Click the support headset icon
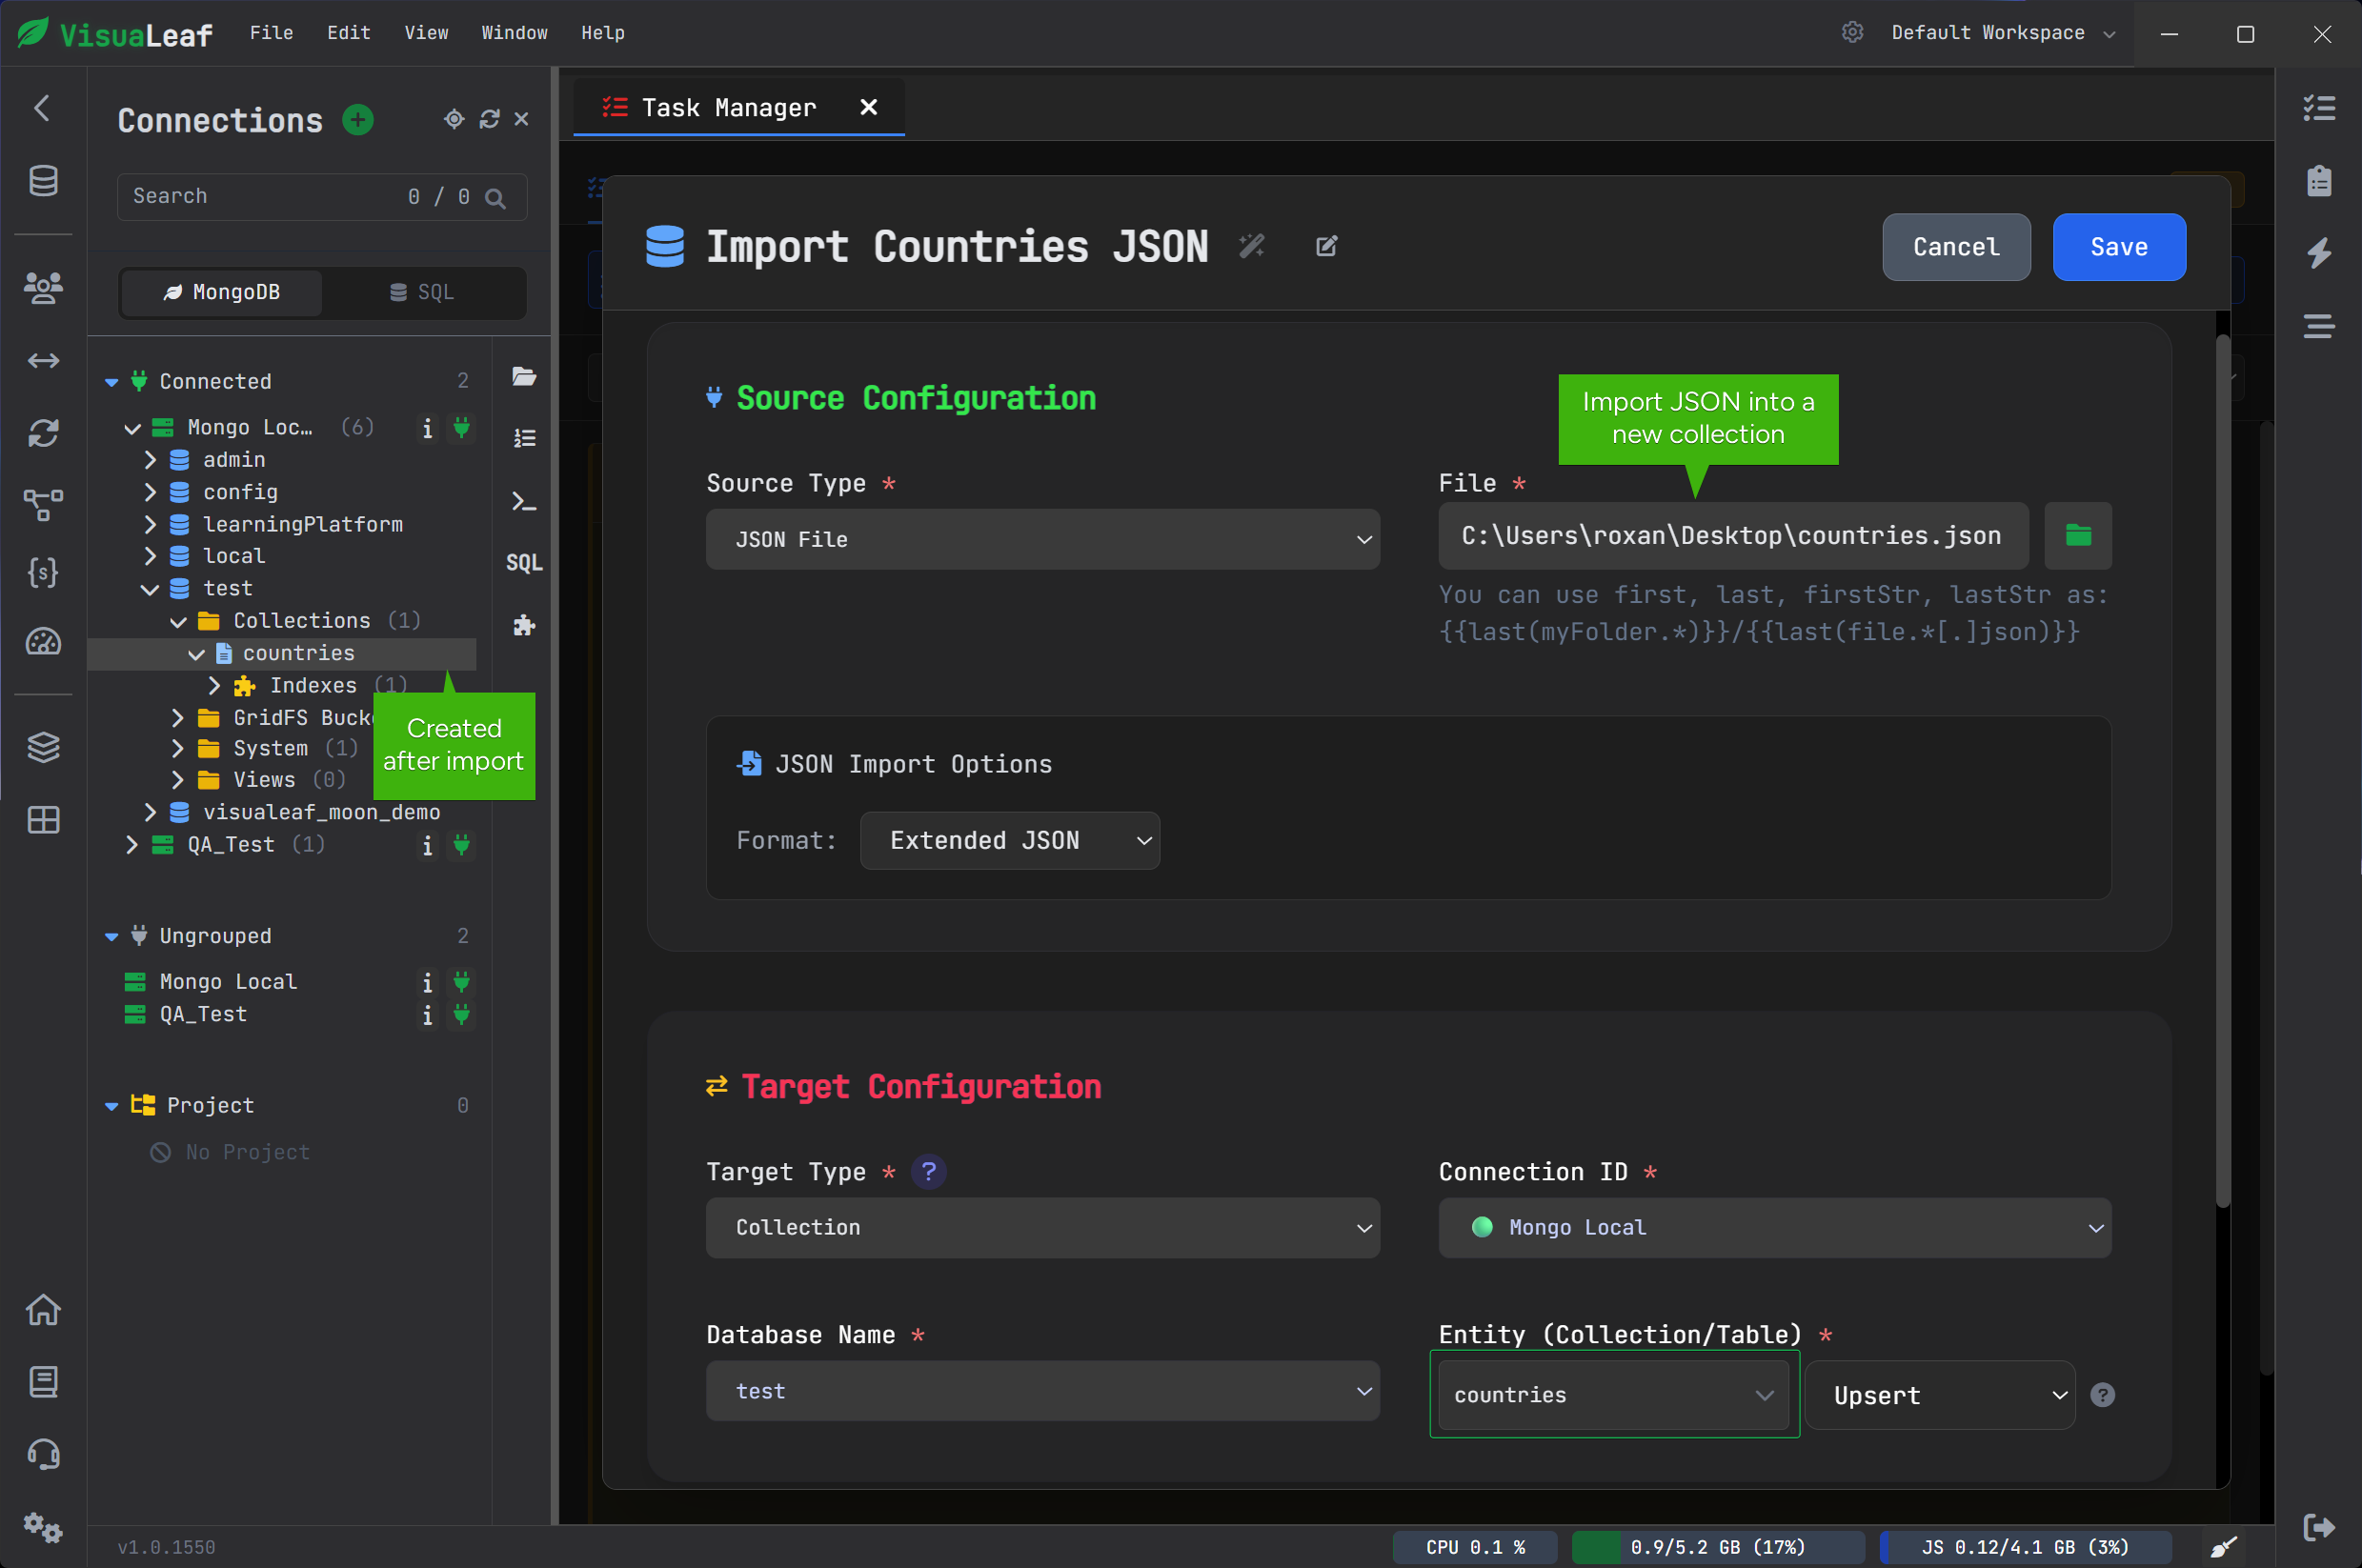The width and height of the screenshot is (2362, 1568). [x=43, y=1454]
